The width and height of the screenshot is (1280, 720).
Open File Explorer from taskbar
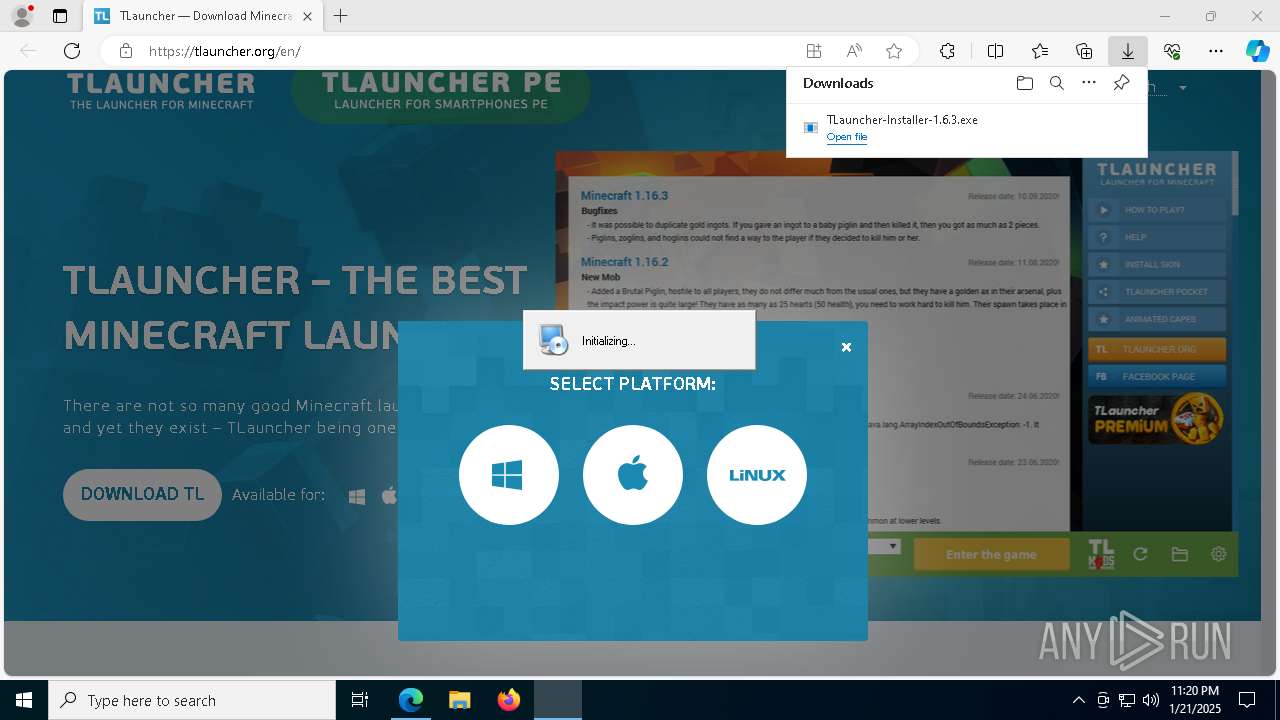pos(460,700)
